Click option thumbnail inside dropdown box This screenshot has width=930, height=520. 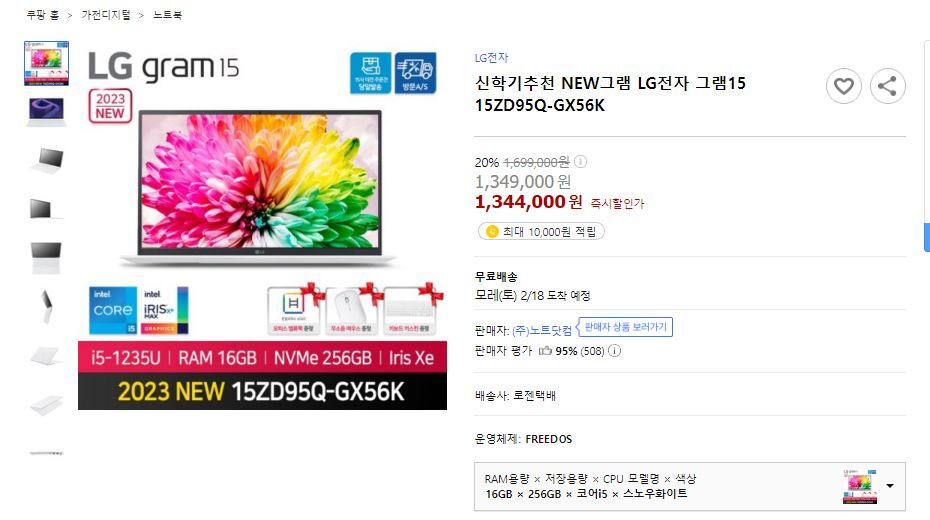[859, 486]
